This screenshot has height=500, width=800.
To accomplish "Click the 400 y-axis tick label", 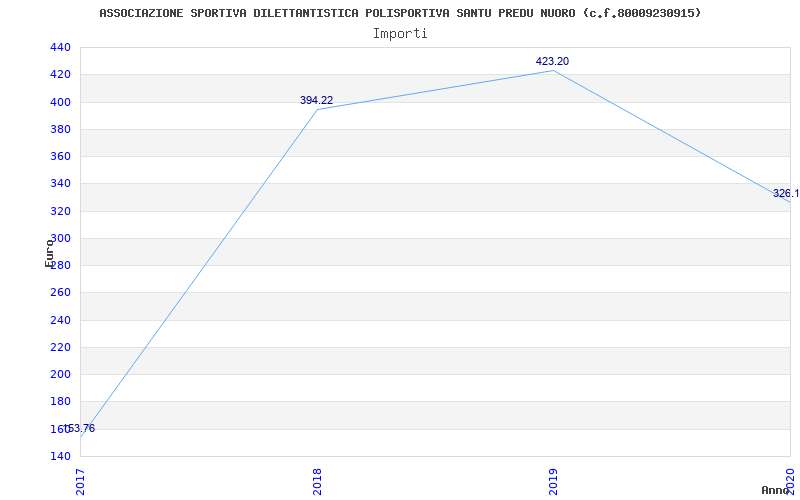I will click(x=60, y=102).
